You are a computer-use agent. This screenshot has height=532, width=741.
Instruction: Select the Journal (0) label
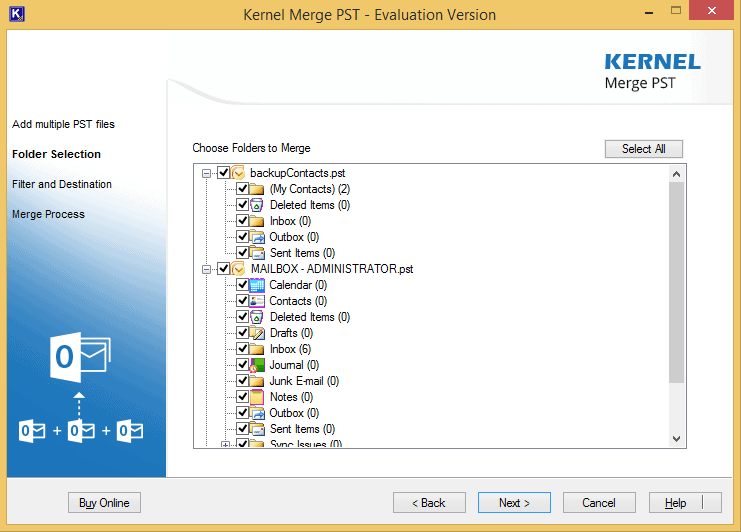(x=294, y=365)
